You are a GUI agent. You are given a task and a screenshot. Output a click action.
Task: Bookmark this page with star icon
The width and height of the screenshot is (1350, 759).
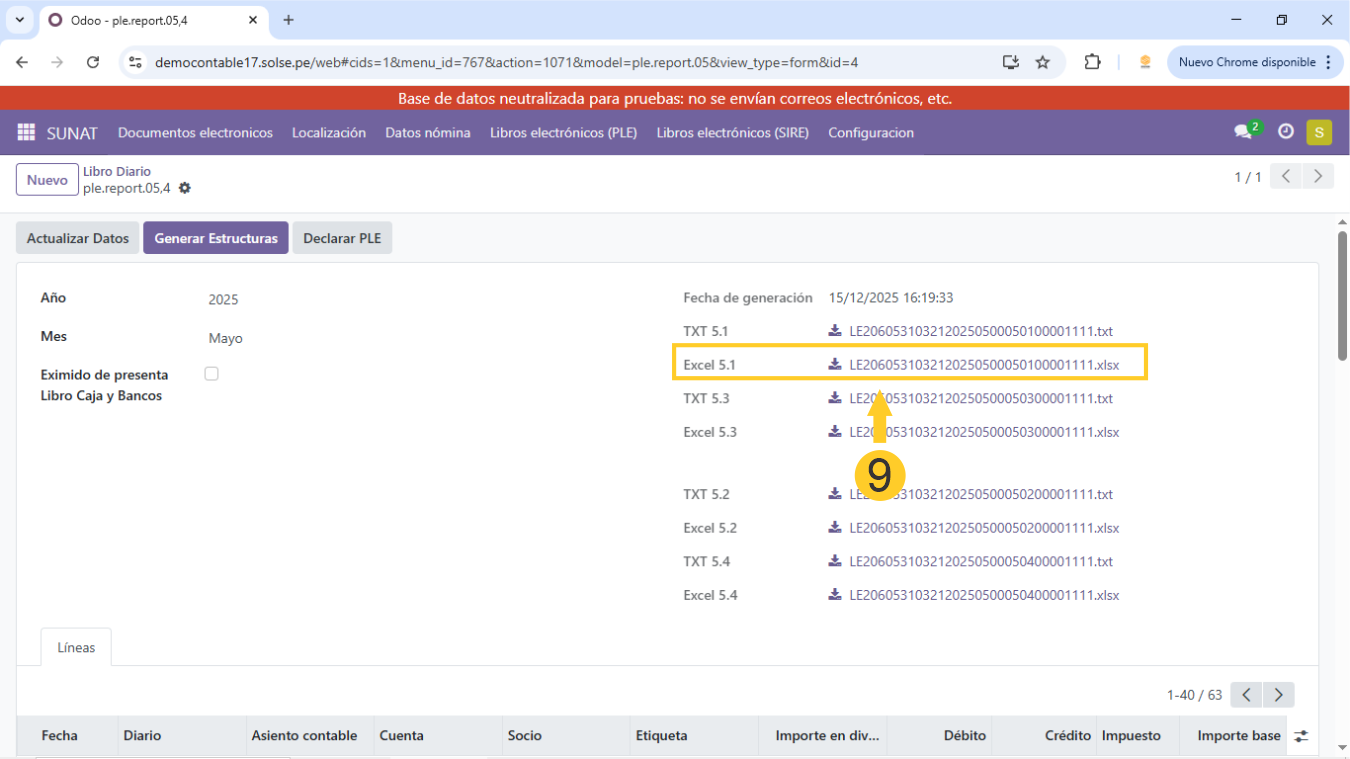point(1042,62)
